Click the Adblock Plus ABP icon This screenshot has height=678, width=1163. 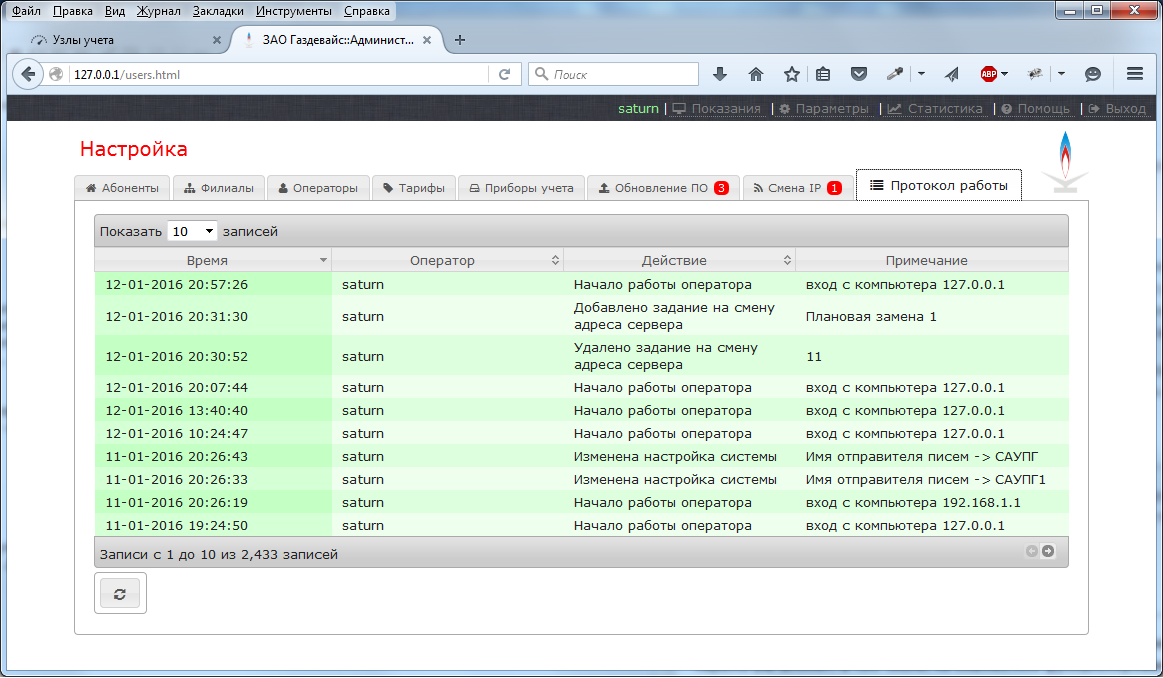[x=988, y=74]
